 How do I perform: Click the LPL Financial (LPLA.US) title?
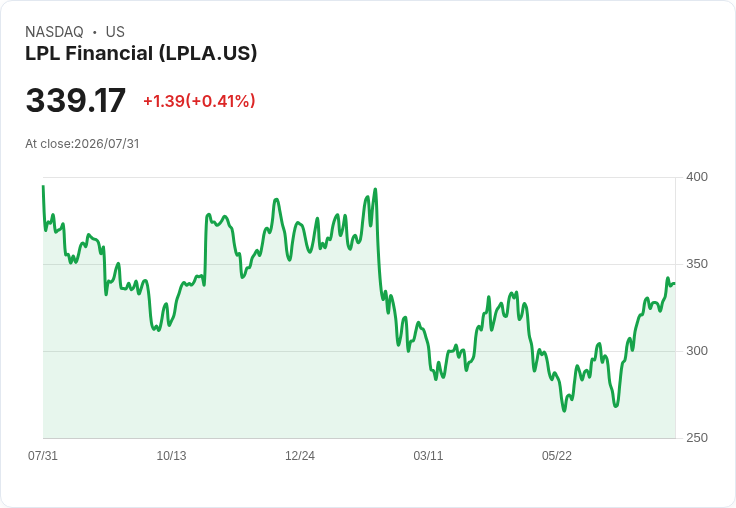[x=141, y=53]
